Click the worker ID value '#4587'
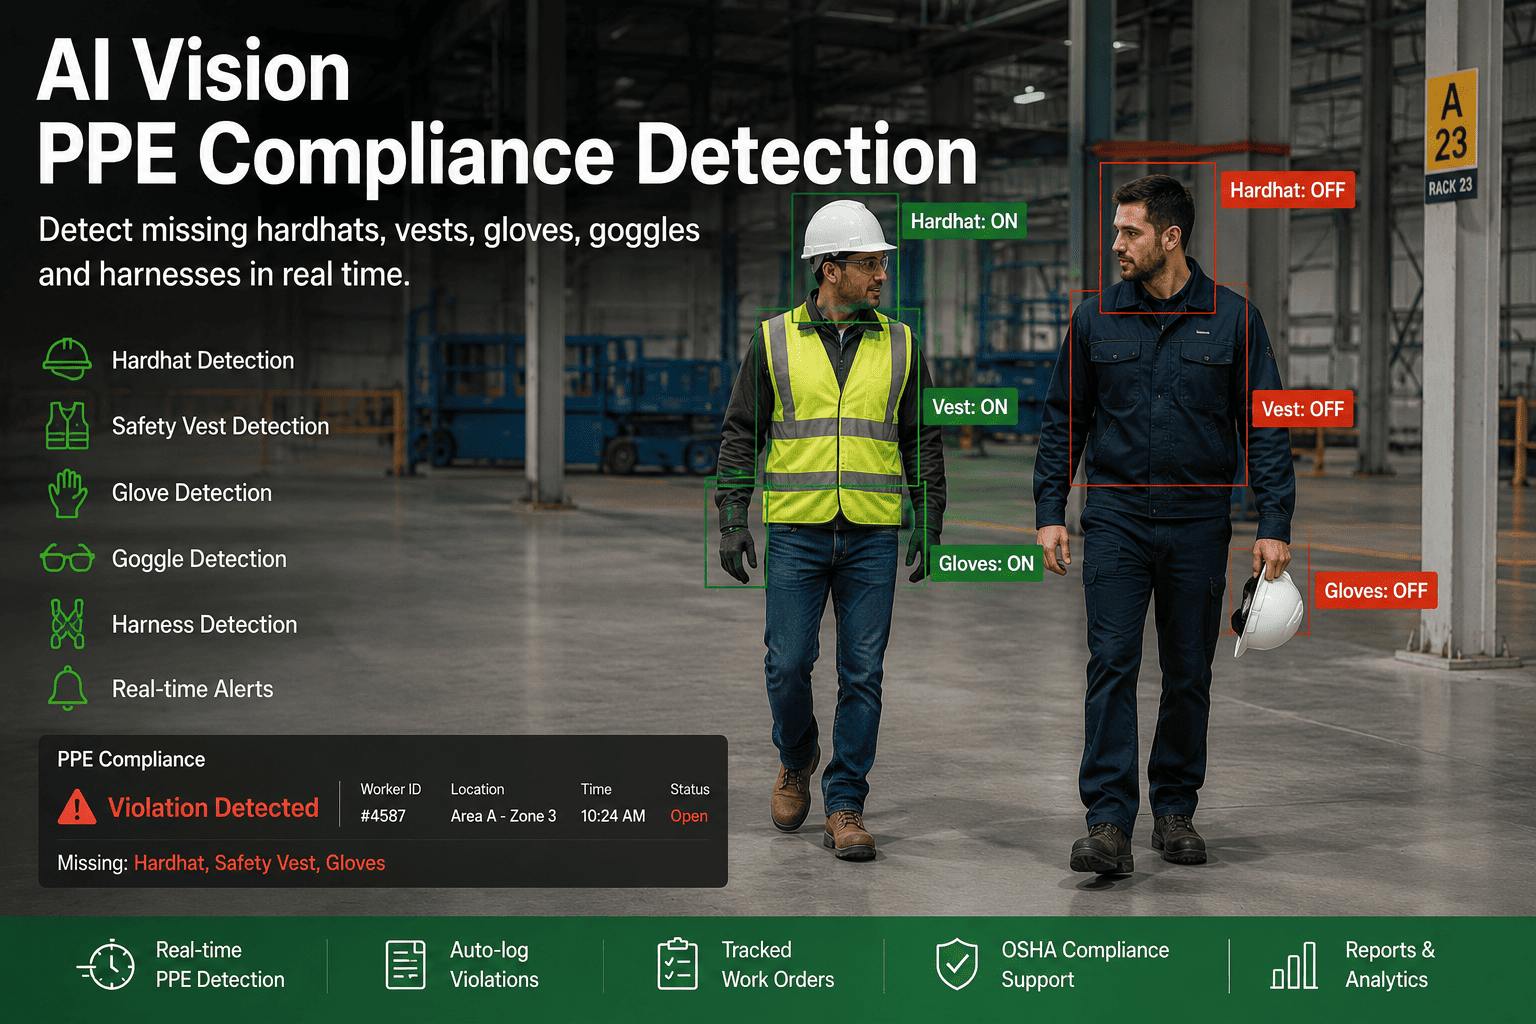 [x=383, y=816]
